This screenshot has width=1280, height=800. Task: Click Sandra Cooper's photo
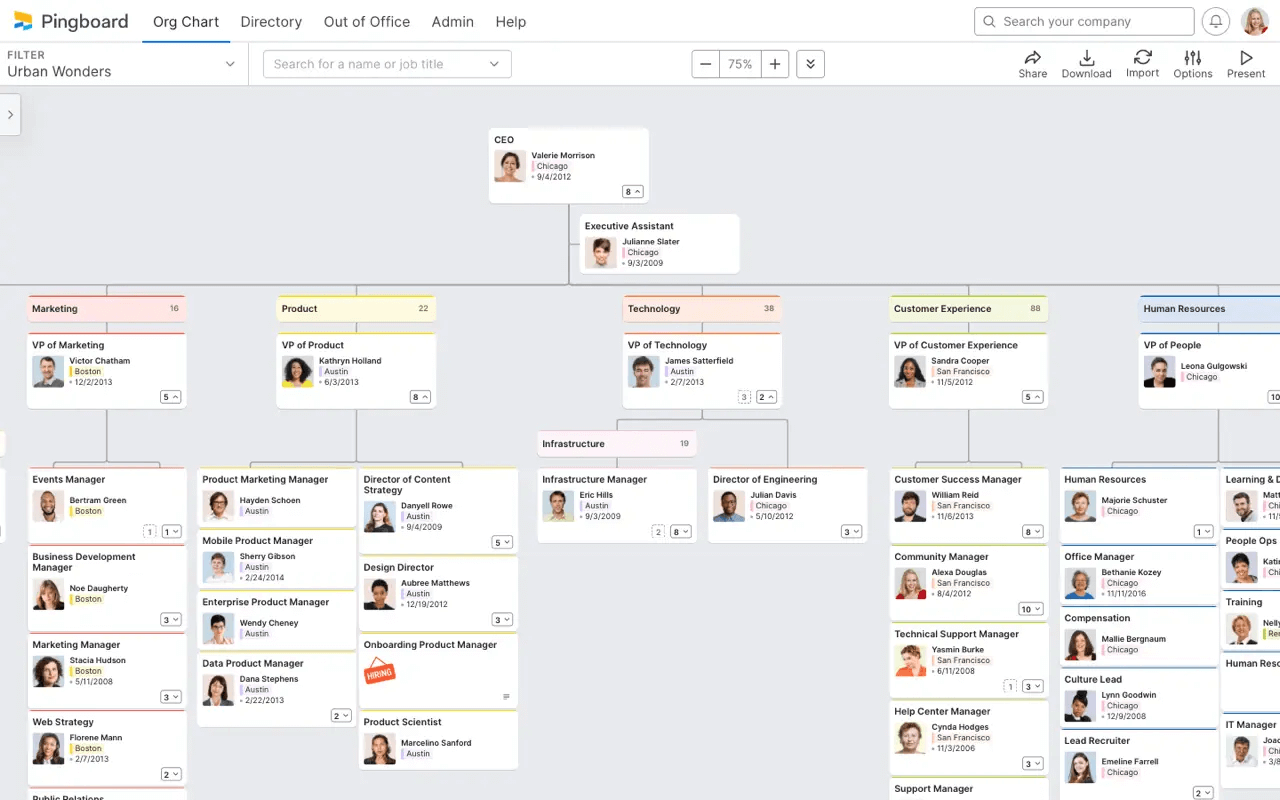[x=910, y=371]
